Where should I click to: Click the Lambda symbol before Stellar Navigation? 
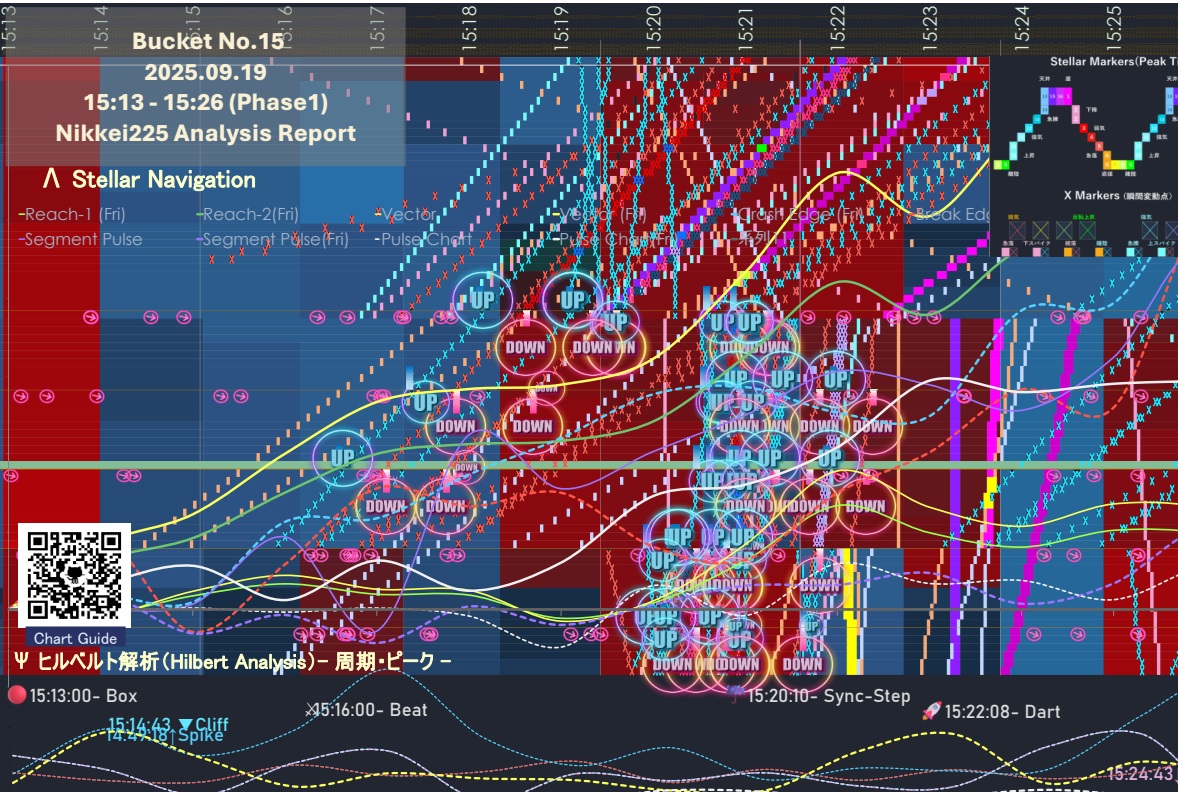point(52,180)
